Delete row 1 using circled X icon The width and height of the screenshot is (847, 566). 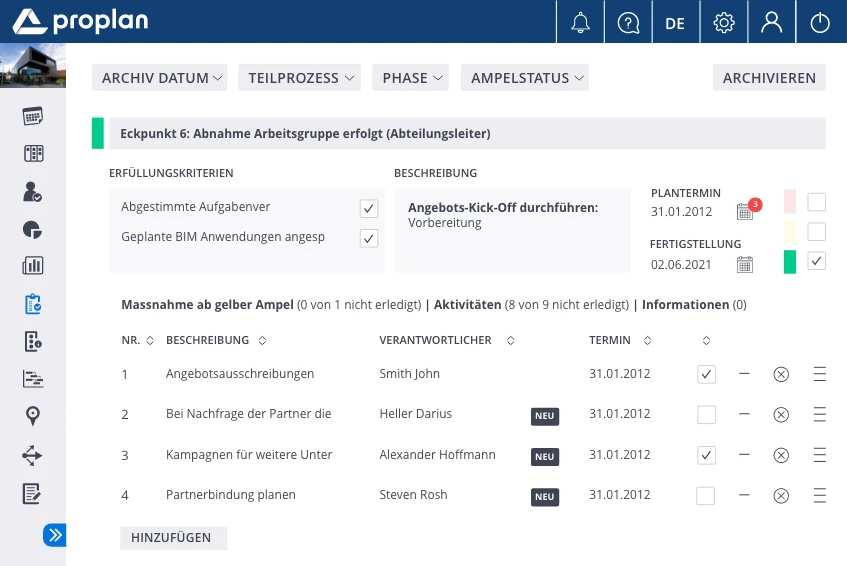pos(781,374)
